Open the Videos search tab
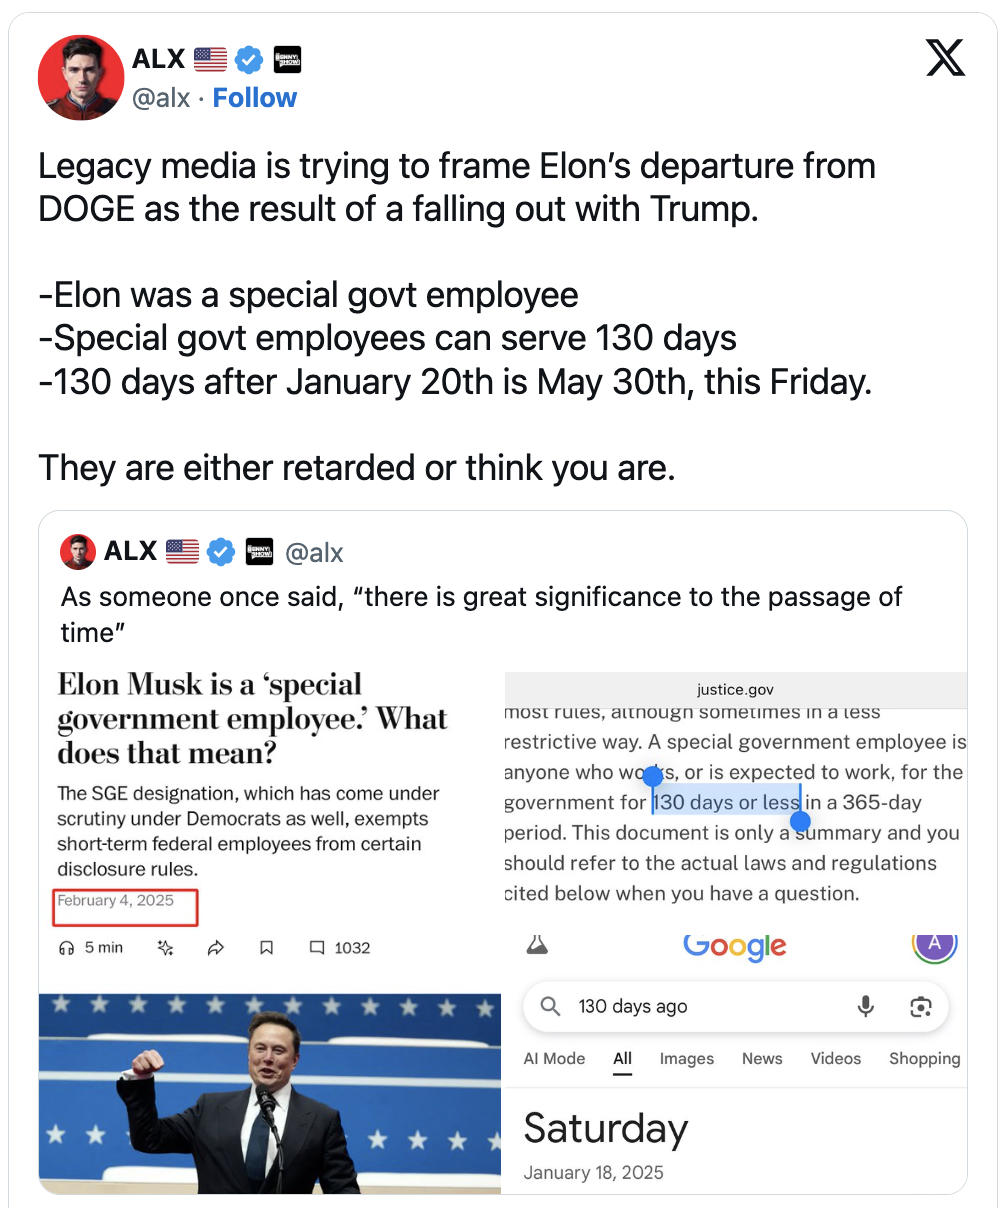 coord(836,1058)
